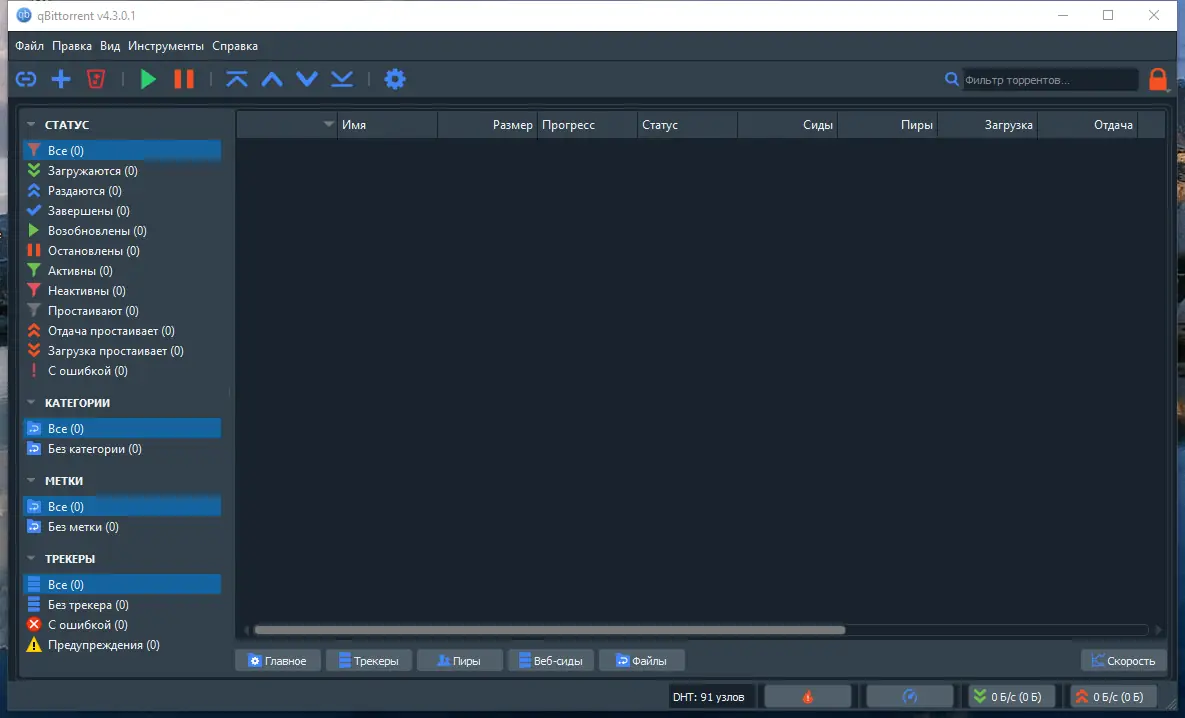Sort by the Сиды column header
This screenshot has width=1185, height=718.
coord(787,125)
